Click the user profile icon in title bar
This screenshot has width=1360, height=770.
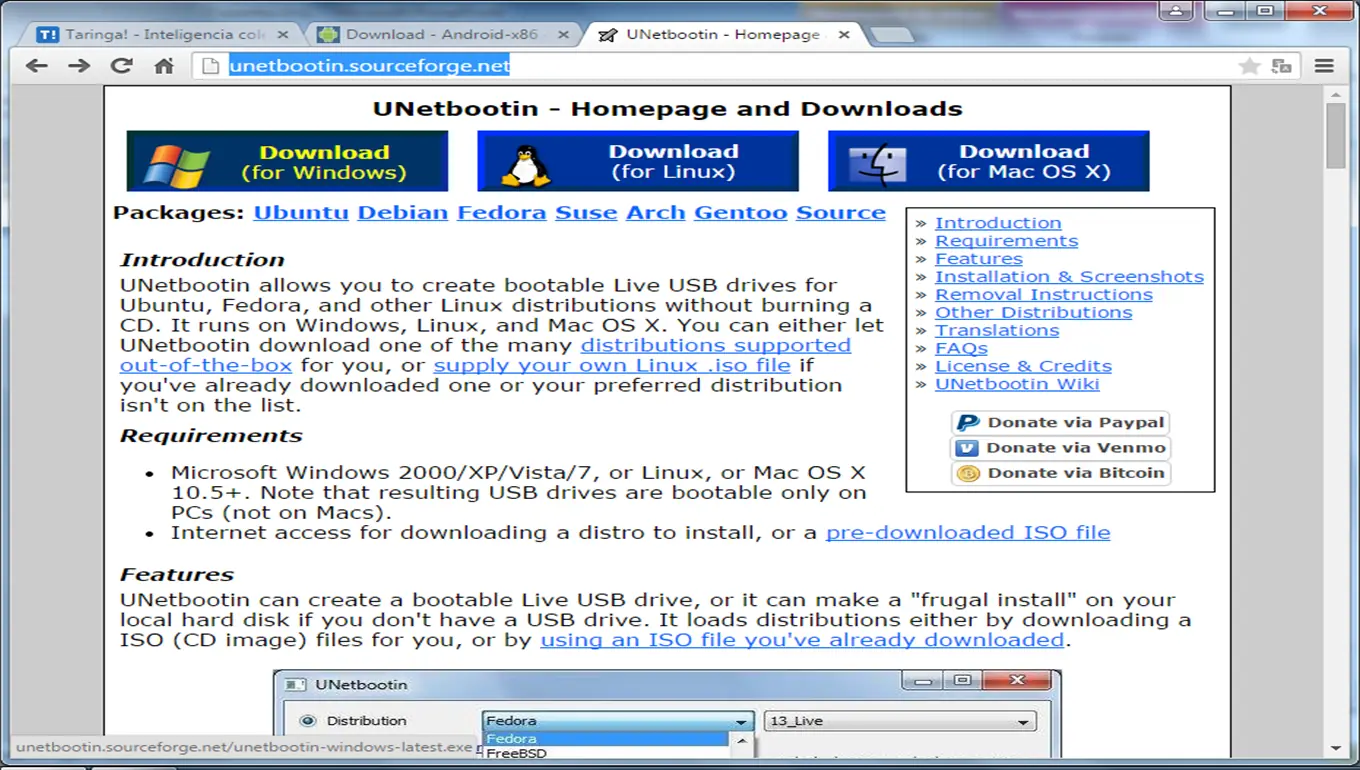pyautogui.click(x=1176, y=11)
